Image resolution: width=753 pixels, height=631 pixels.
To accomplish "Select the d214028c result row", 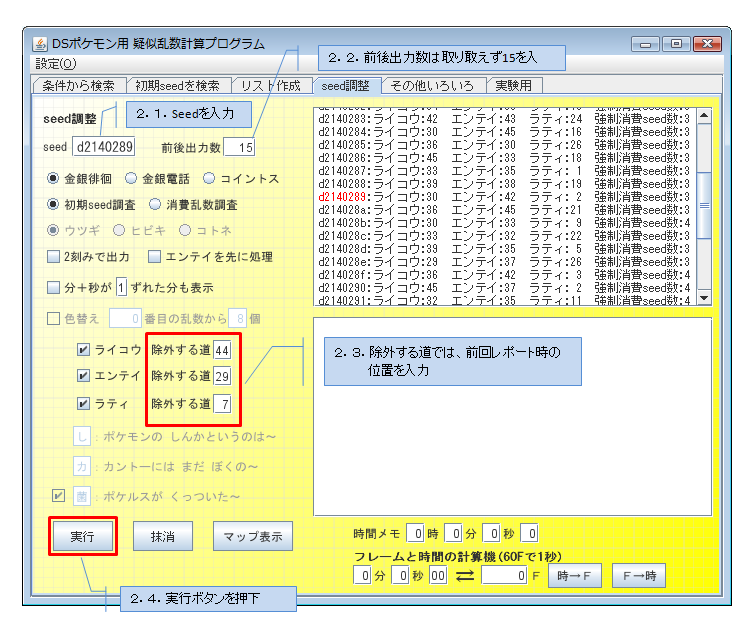I will tap(504, 236).
